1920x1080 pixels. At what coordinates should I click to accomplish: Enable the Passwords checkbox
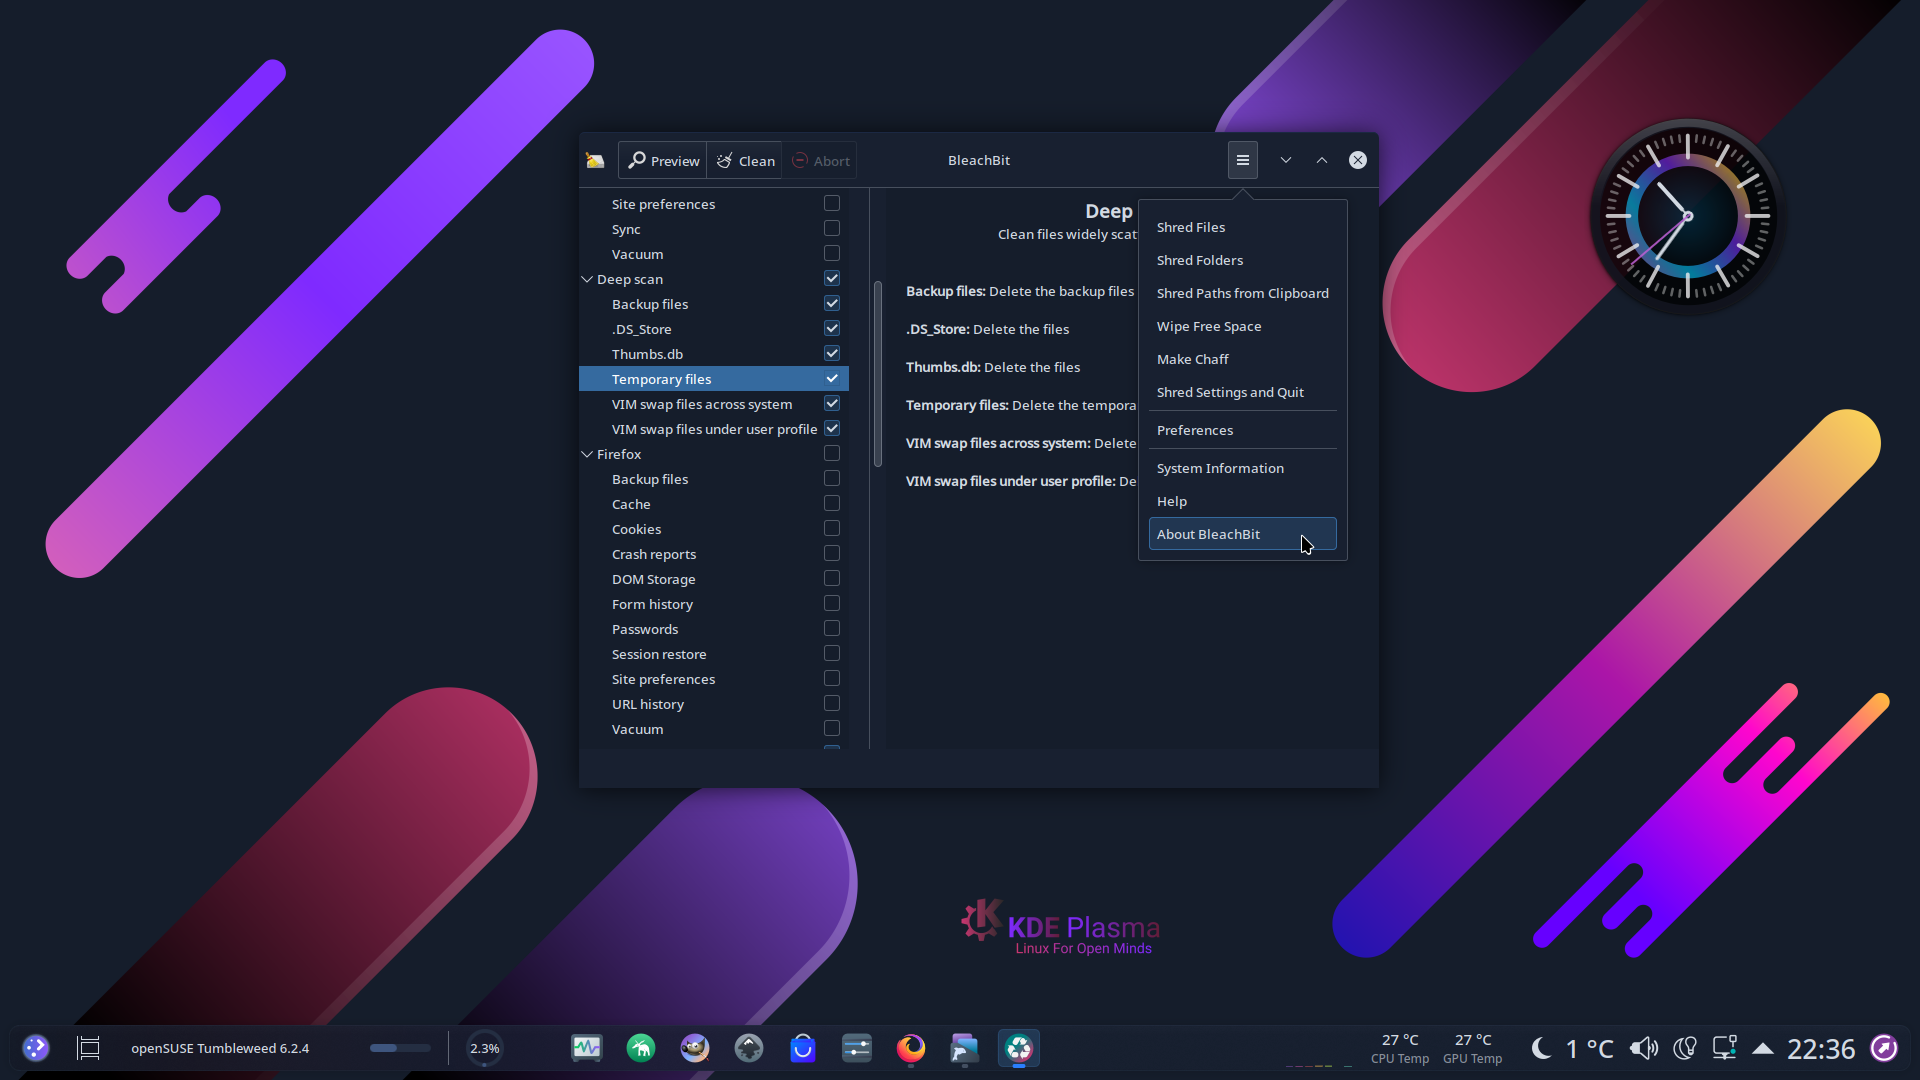(x=832, y=629)
